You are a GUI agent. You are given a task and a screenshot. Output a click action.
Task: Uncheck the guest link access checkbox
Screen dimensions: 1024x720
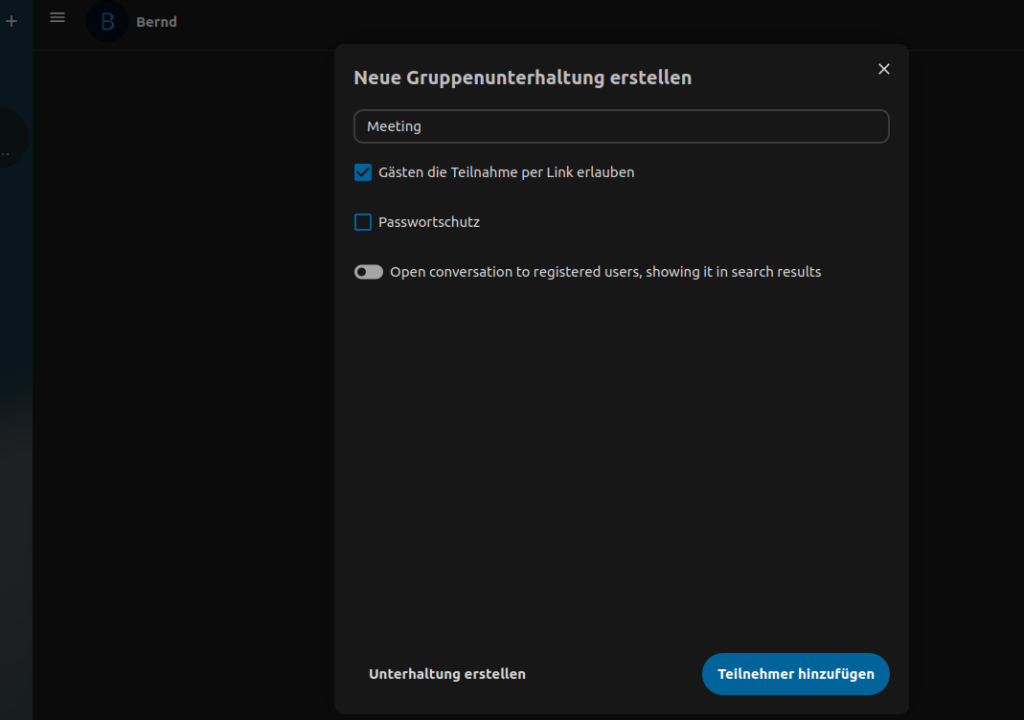pyautogui.click(x=363, y=172)
